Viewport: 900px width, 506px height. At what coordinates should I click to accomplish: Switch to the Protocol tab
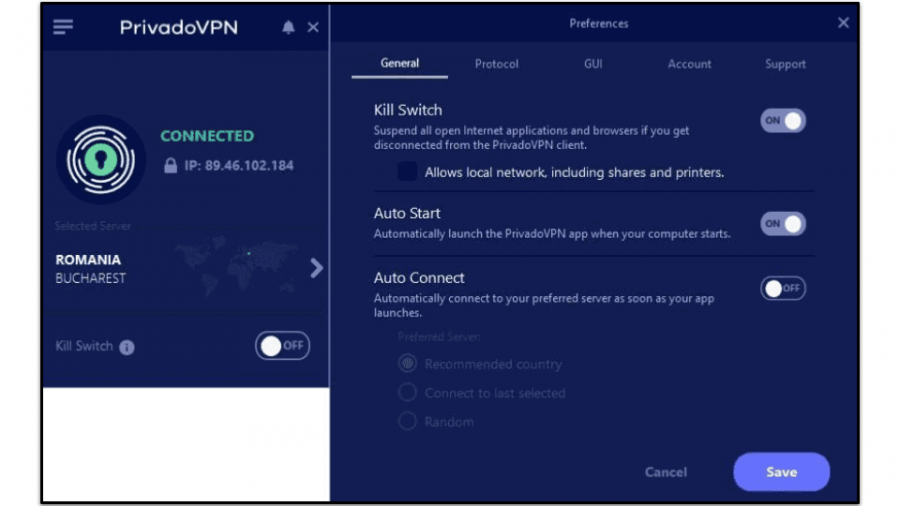pos(497,64)
